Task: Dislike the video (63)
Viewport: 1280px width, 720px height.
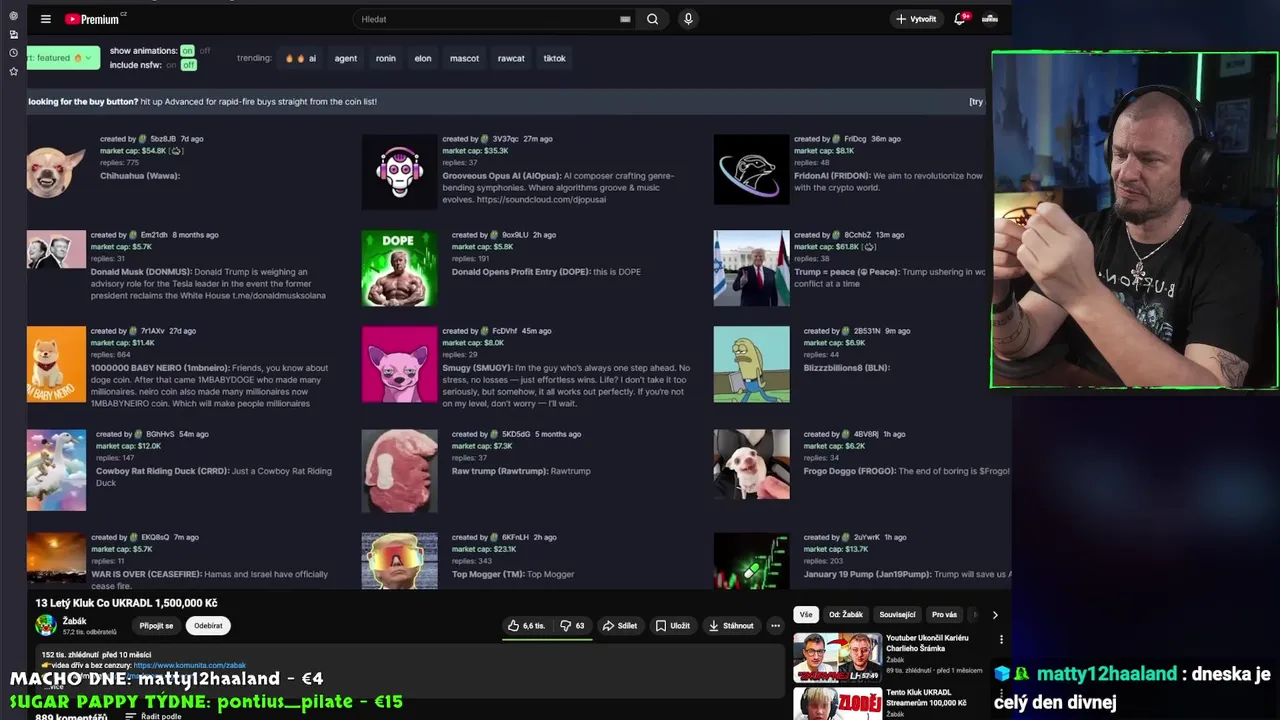Action: coord(573,626)
